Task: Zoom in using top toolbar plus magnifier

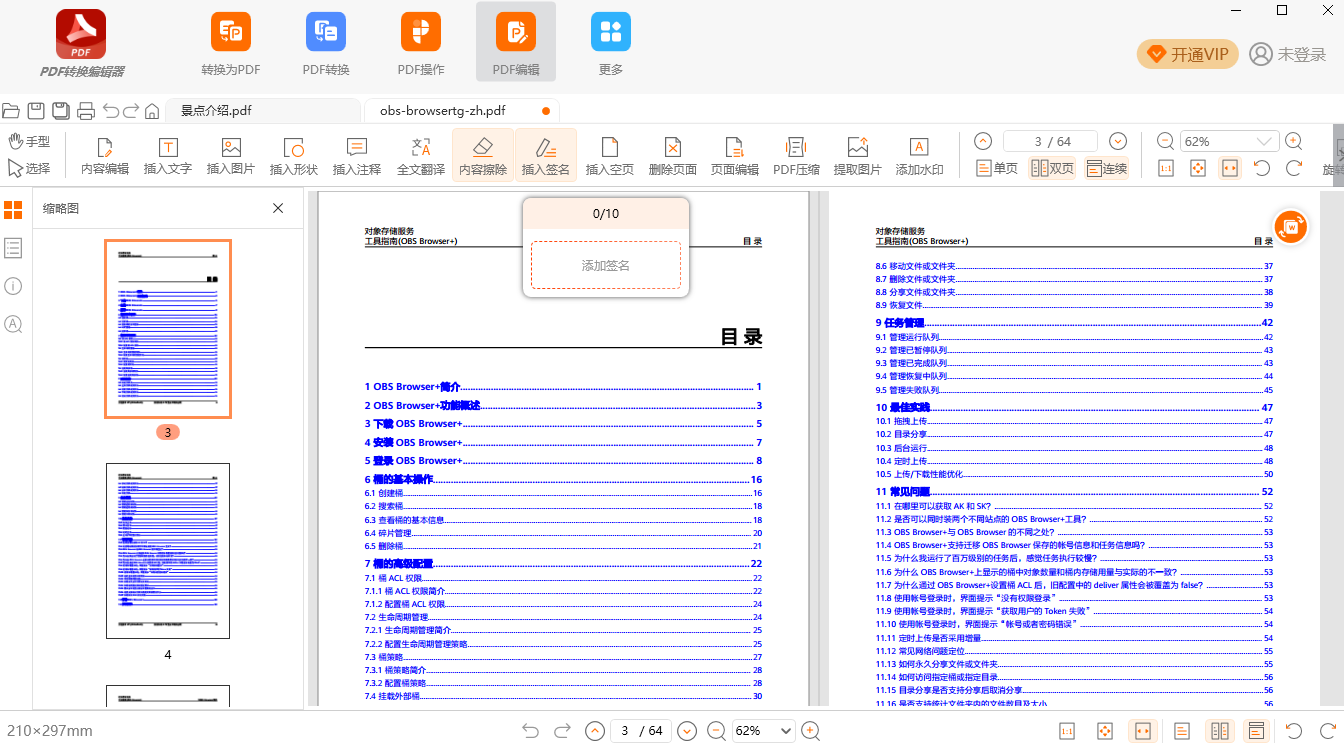Action: pyautogui.click(x=1293, y=142)
